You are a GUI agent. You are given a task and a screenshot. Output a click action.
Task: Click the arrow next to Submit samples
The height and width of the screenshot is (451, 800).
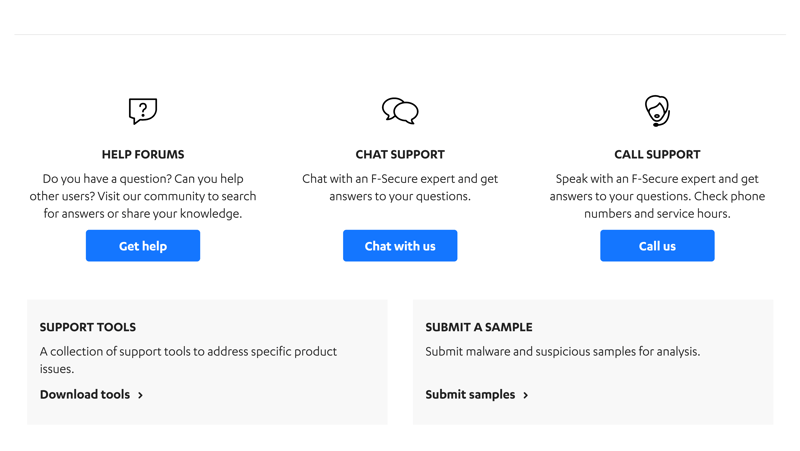click(526, 395)
